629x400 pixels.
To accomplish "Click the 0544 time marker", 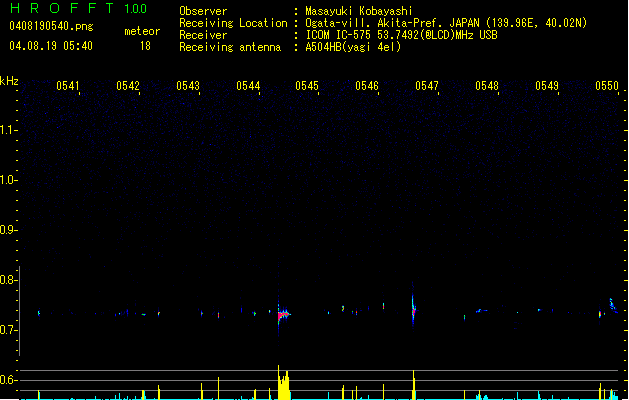I will click(x=248, y=86).
